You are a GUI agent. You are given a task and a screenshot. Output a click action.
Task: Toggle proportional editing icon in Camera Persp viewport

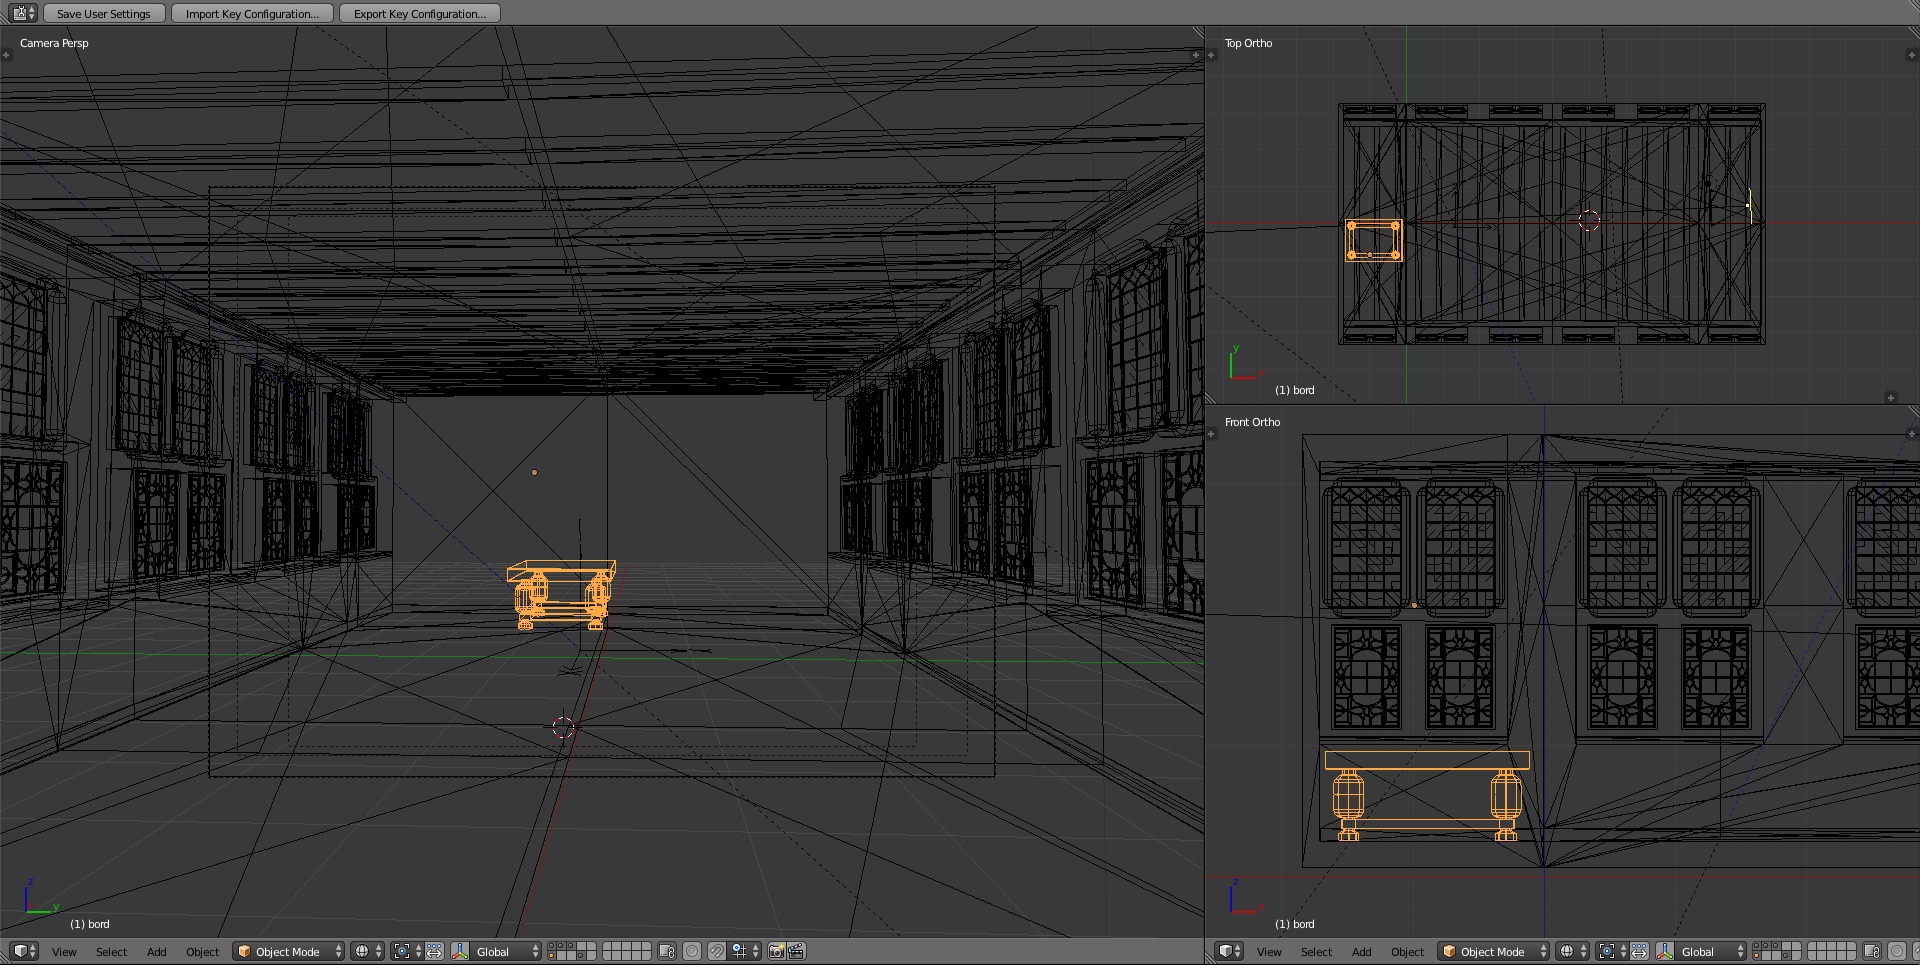691,951
